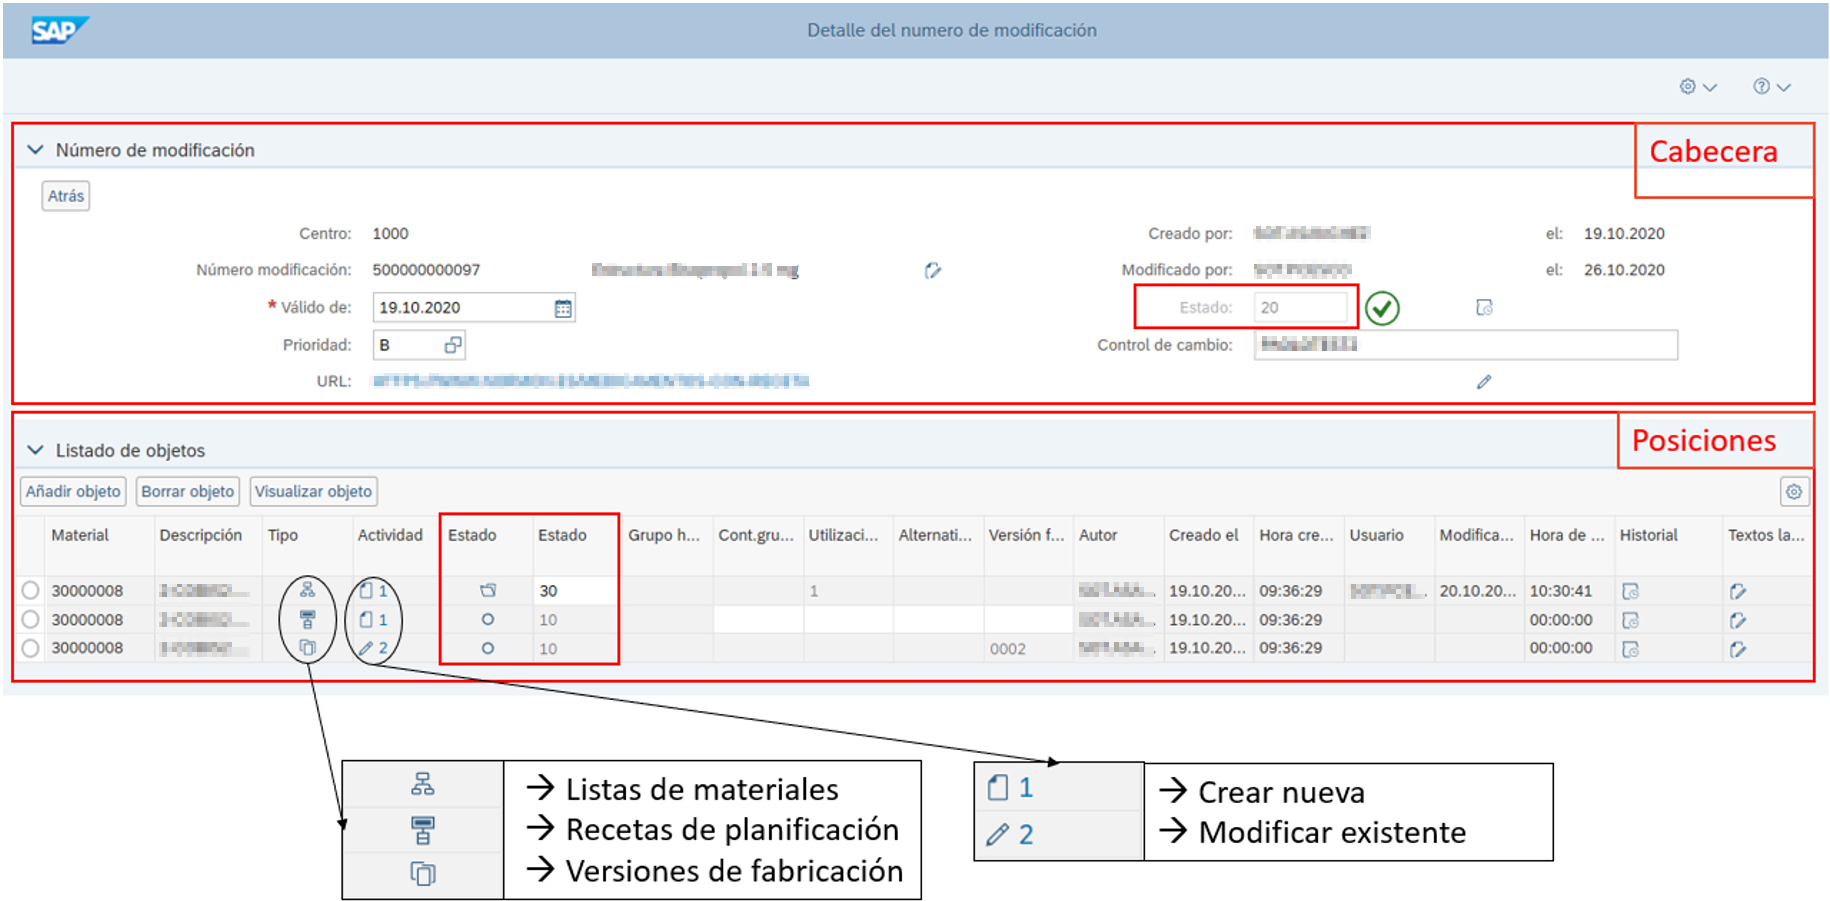Open the Historial icon in the first row

(1630, 591)
